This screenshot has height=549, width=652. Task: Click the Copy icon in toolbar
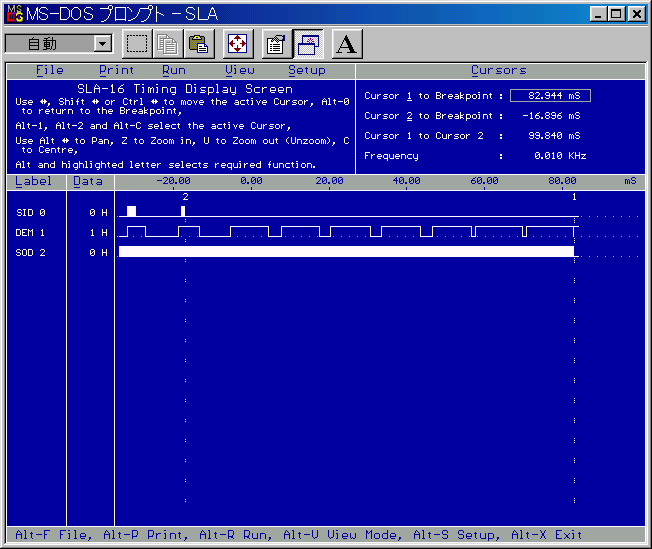pyautogui.click(x=167, y=44)
